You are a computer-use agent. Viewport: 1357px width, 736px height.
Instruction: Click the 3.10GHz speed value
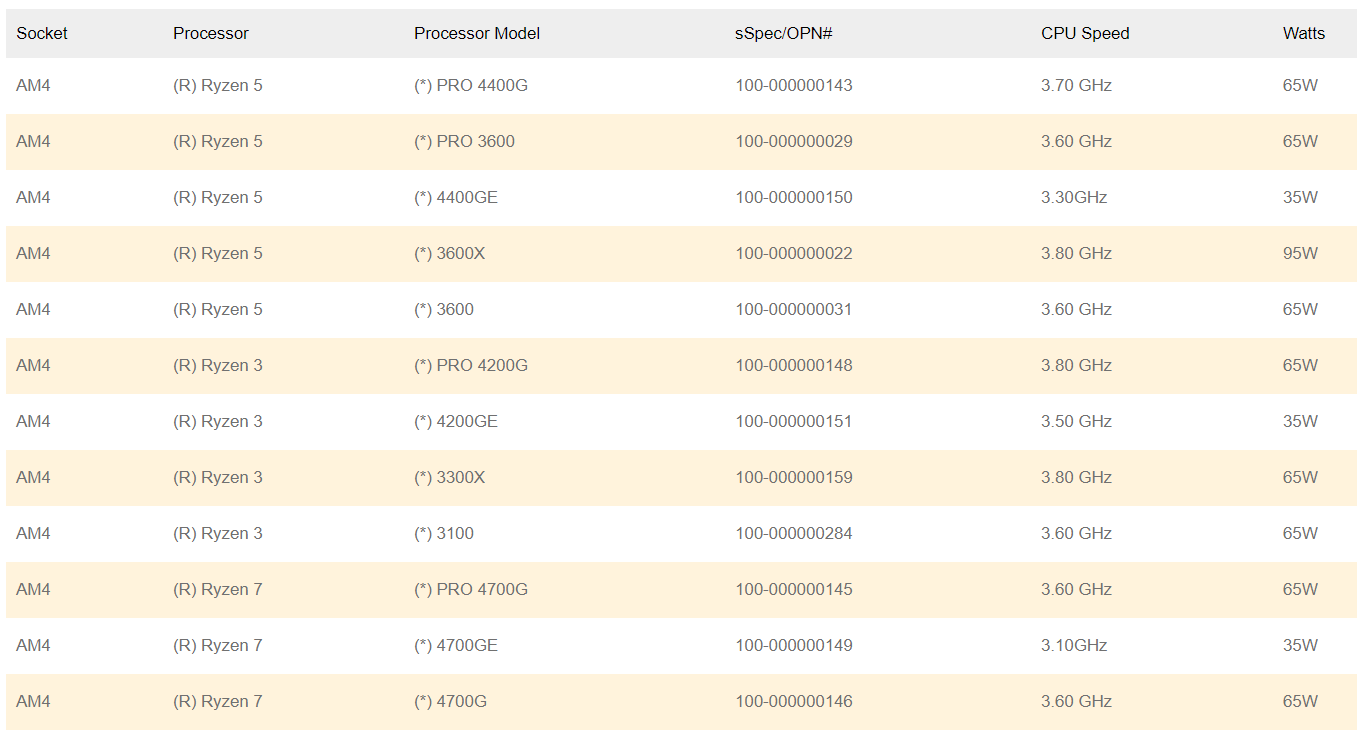click(1074, 646)
